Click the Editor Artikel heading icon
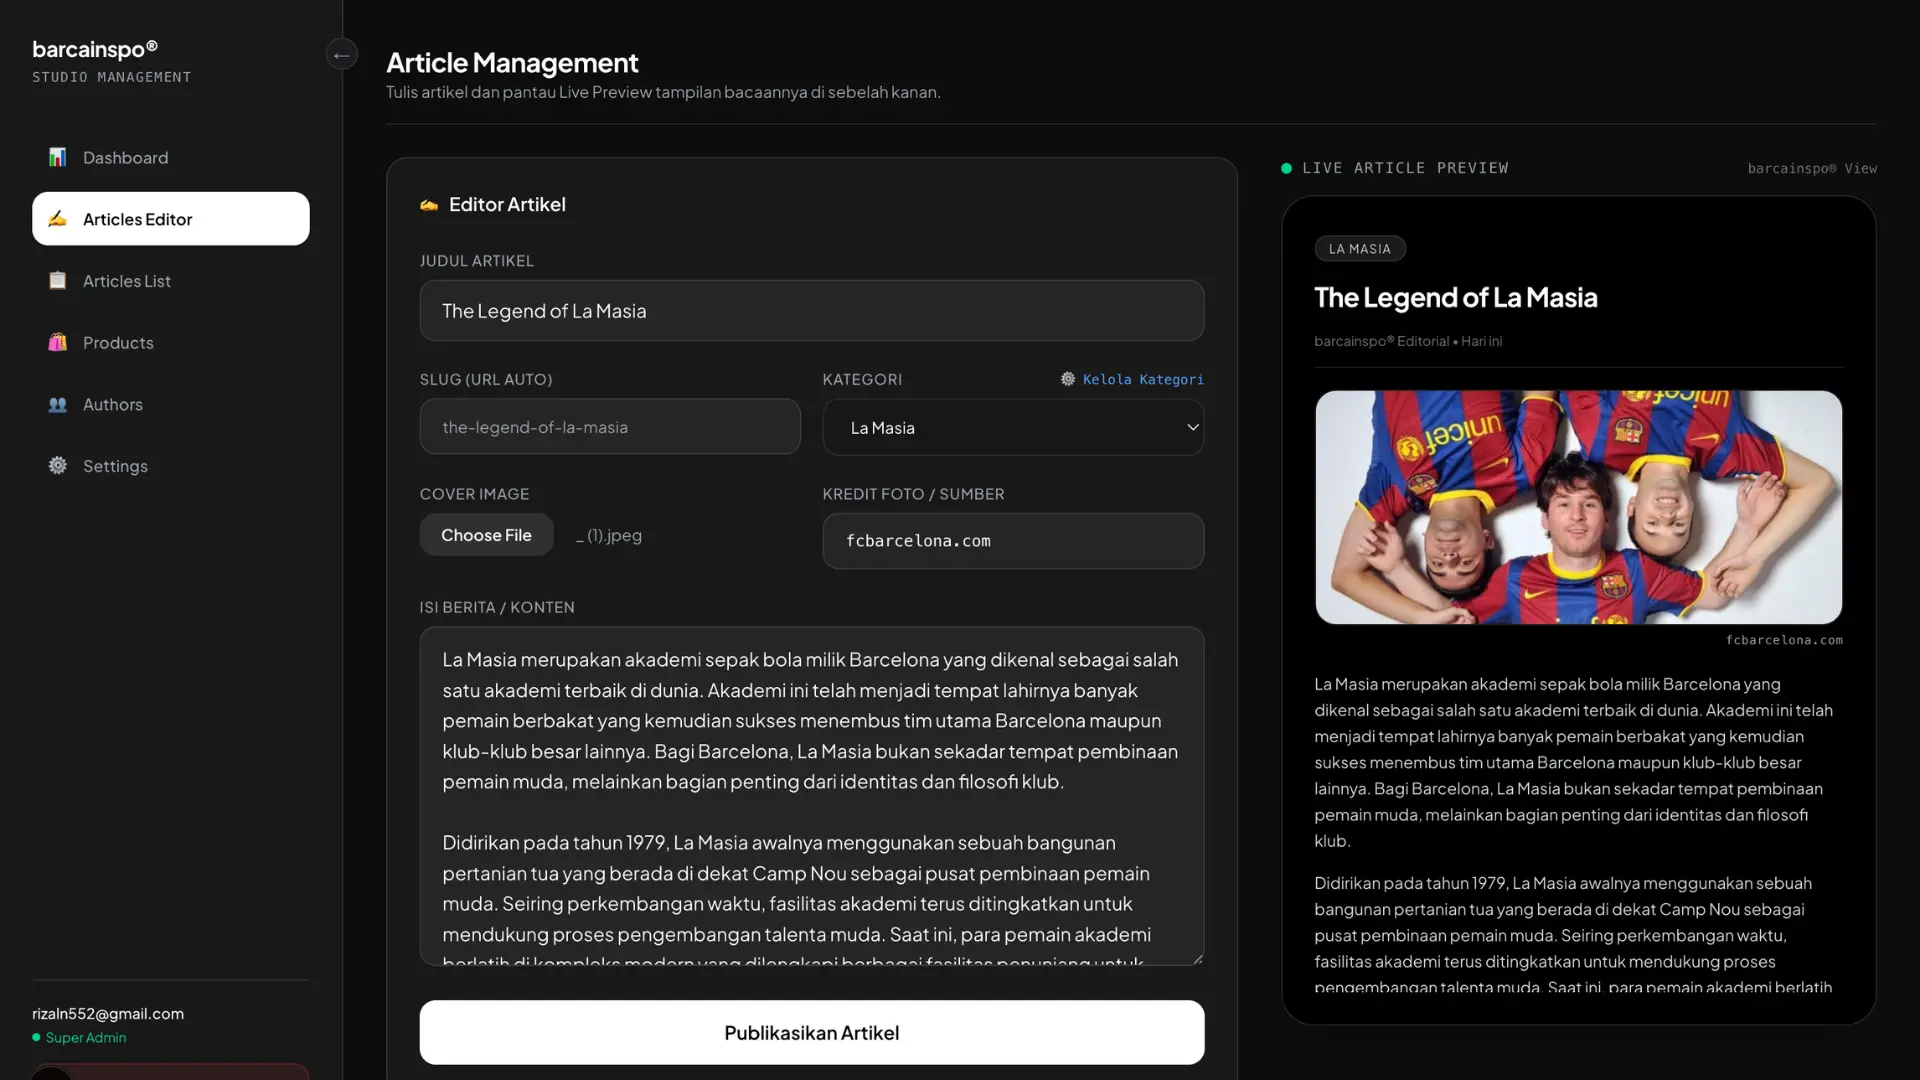Viewport: 1920px width, 1080px height. coord(429,204)
